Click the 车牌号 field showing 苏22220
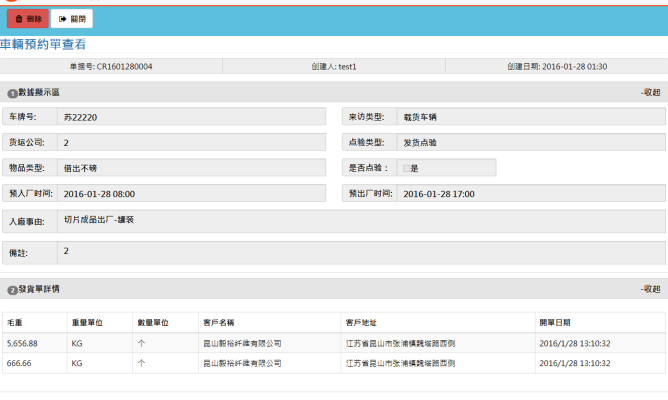Image resolution: width=668 pixels, height=400 pixels. (191, 117)
